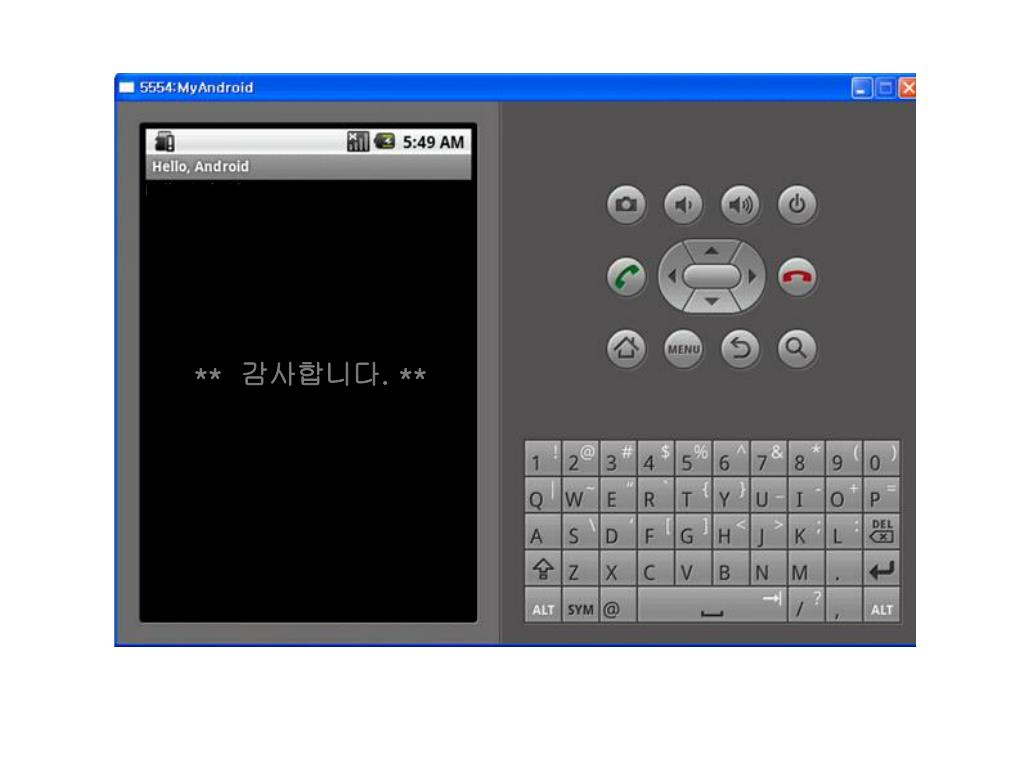Click the SYM key
Screen dimensions: 1024x768
click(x=581, y=605)
